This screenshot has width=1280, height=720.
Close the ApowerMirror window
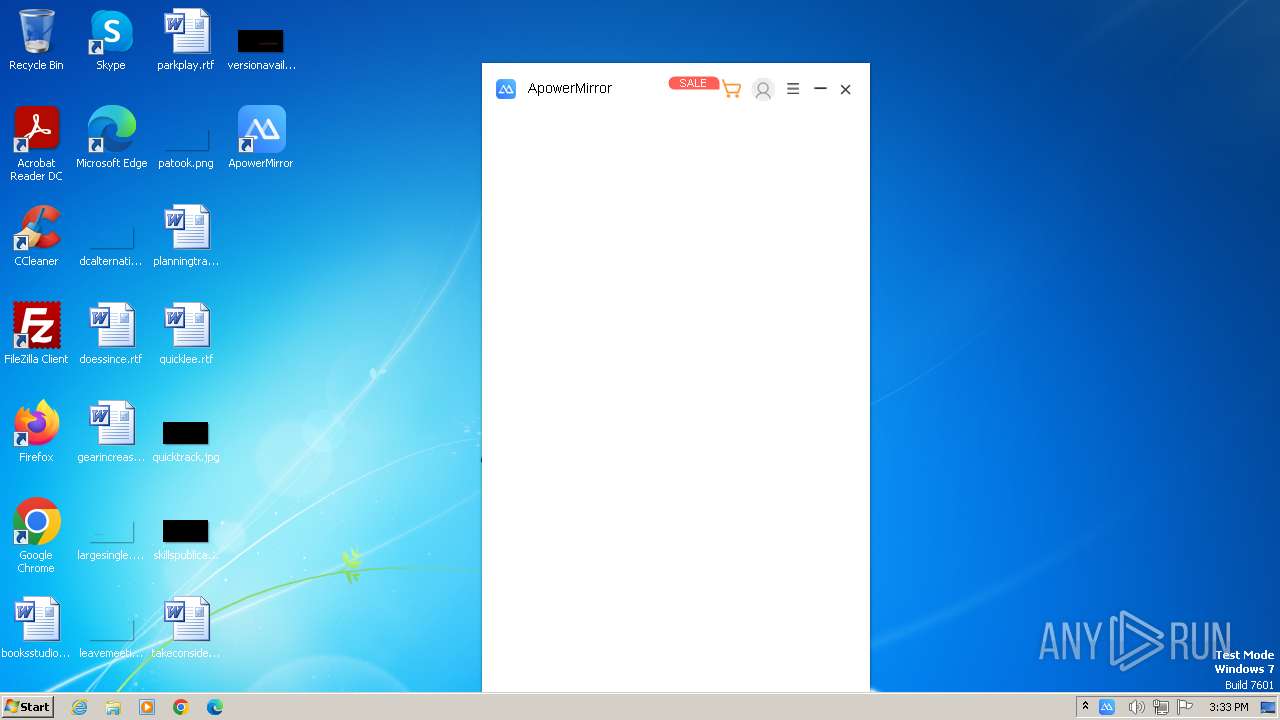(x=845, y=89)
